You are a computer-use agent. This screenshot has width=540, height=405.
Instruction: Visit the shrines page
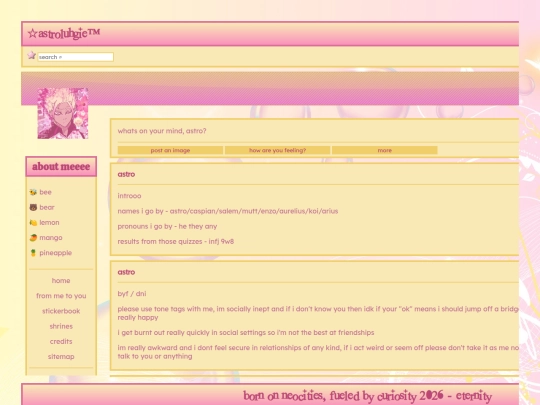[61, 326]
